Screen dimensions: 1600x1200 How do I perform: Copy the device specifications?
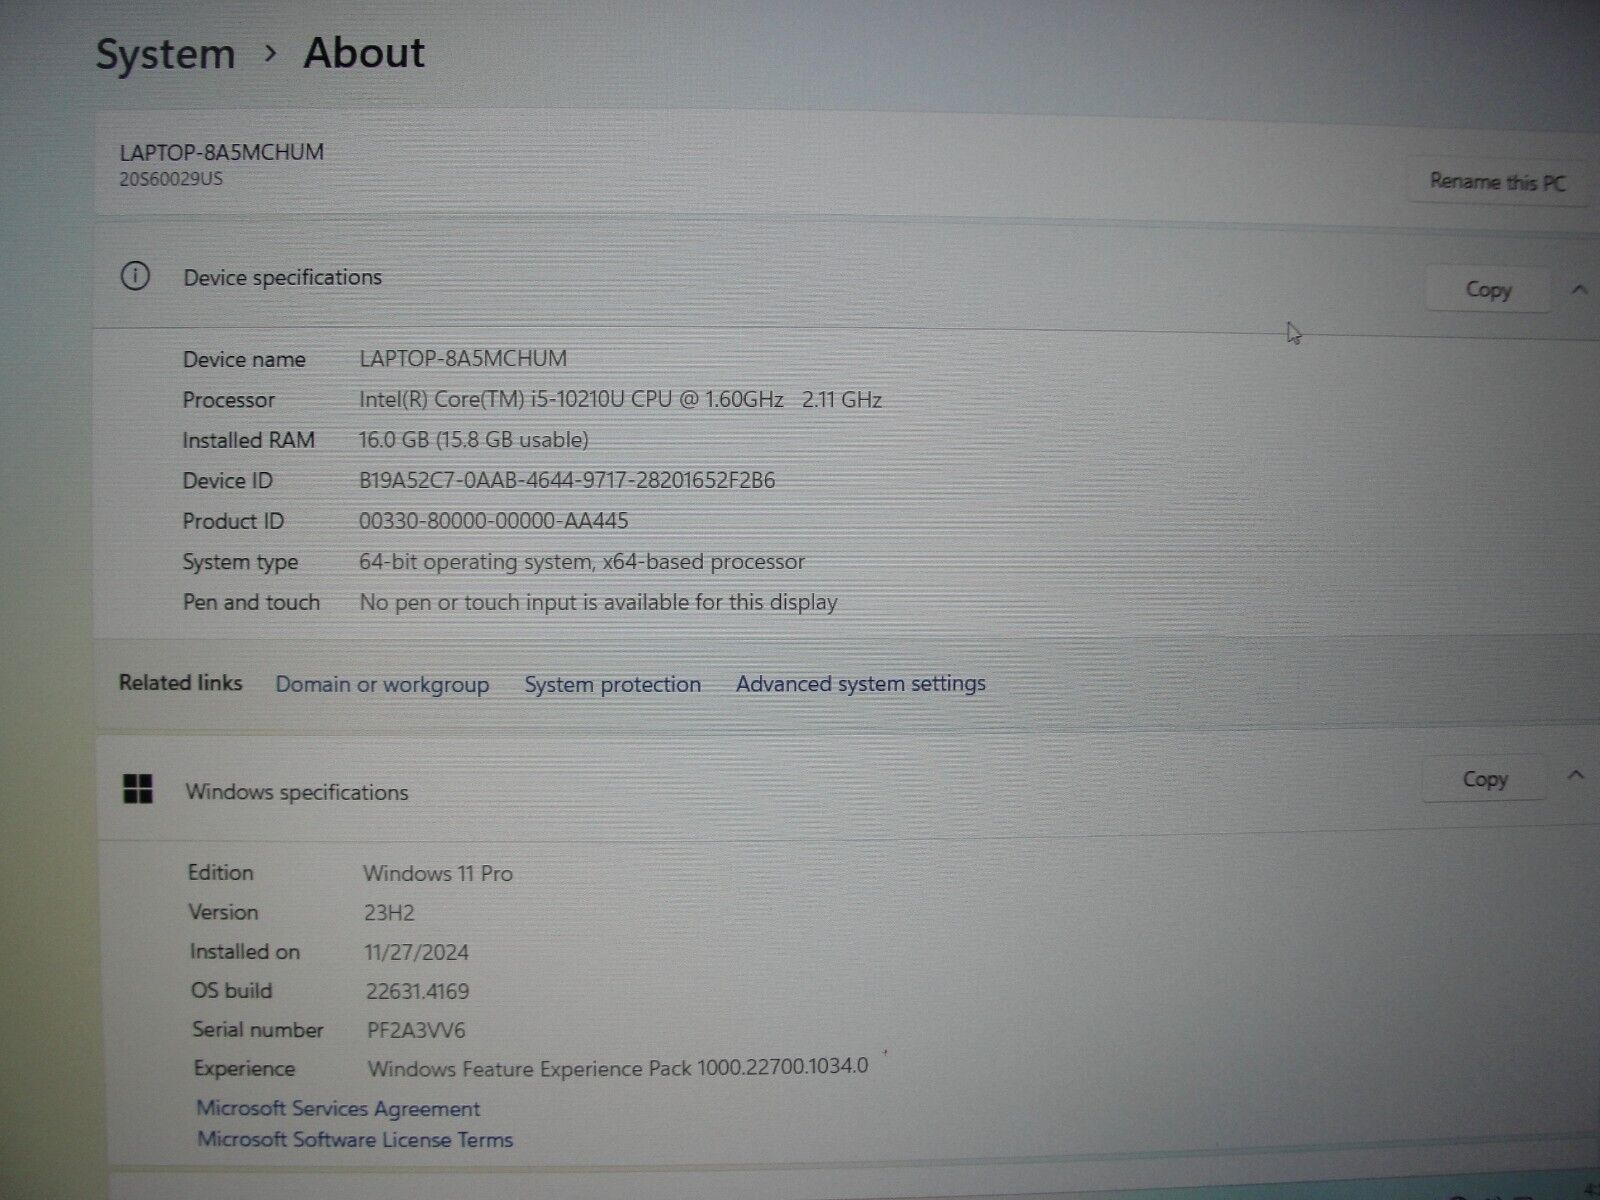[1488, 289]
